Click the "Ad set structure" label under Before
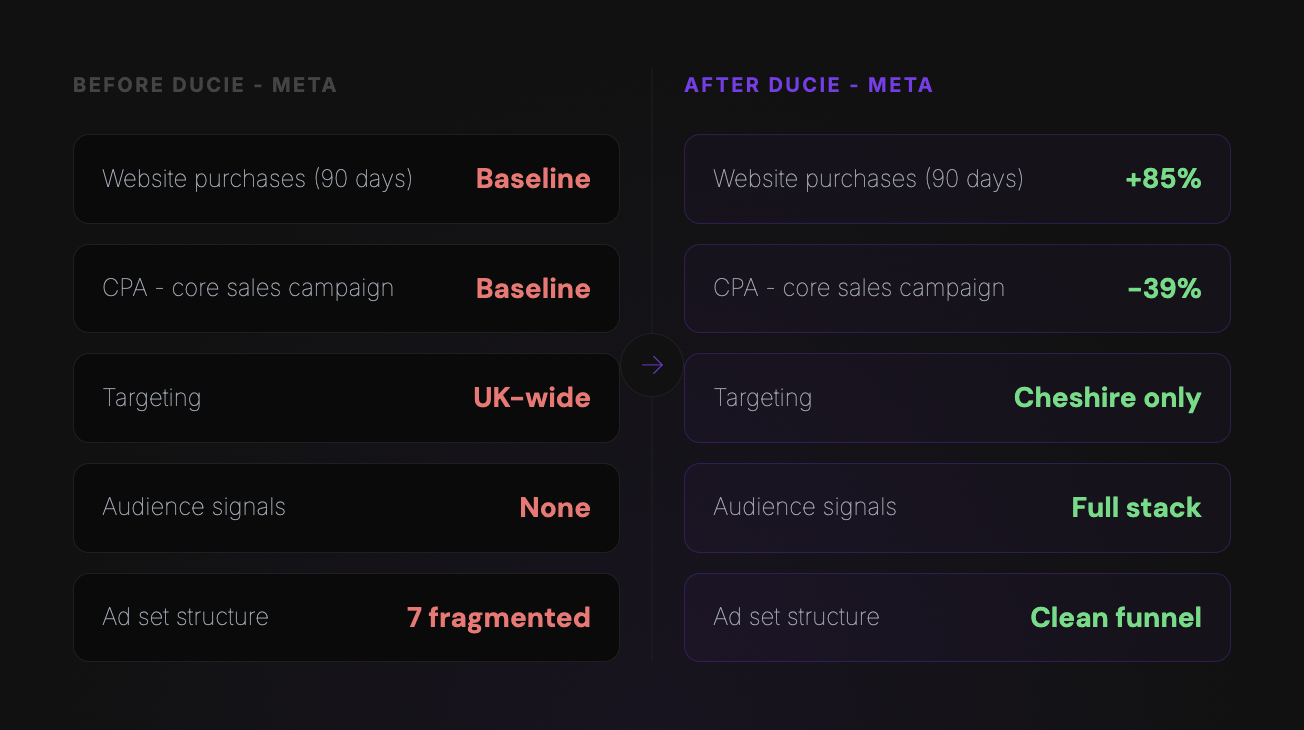Screen dimensions: 1304x730 point(185,617)
